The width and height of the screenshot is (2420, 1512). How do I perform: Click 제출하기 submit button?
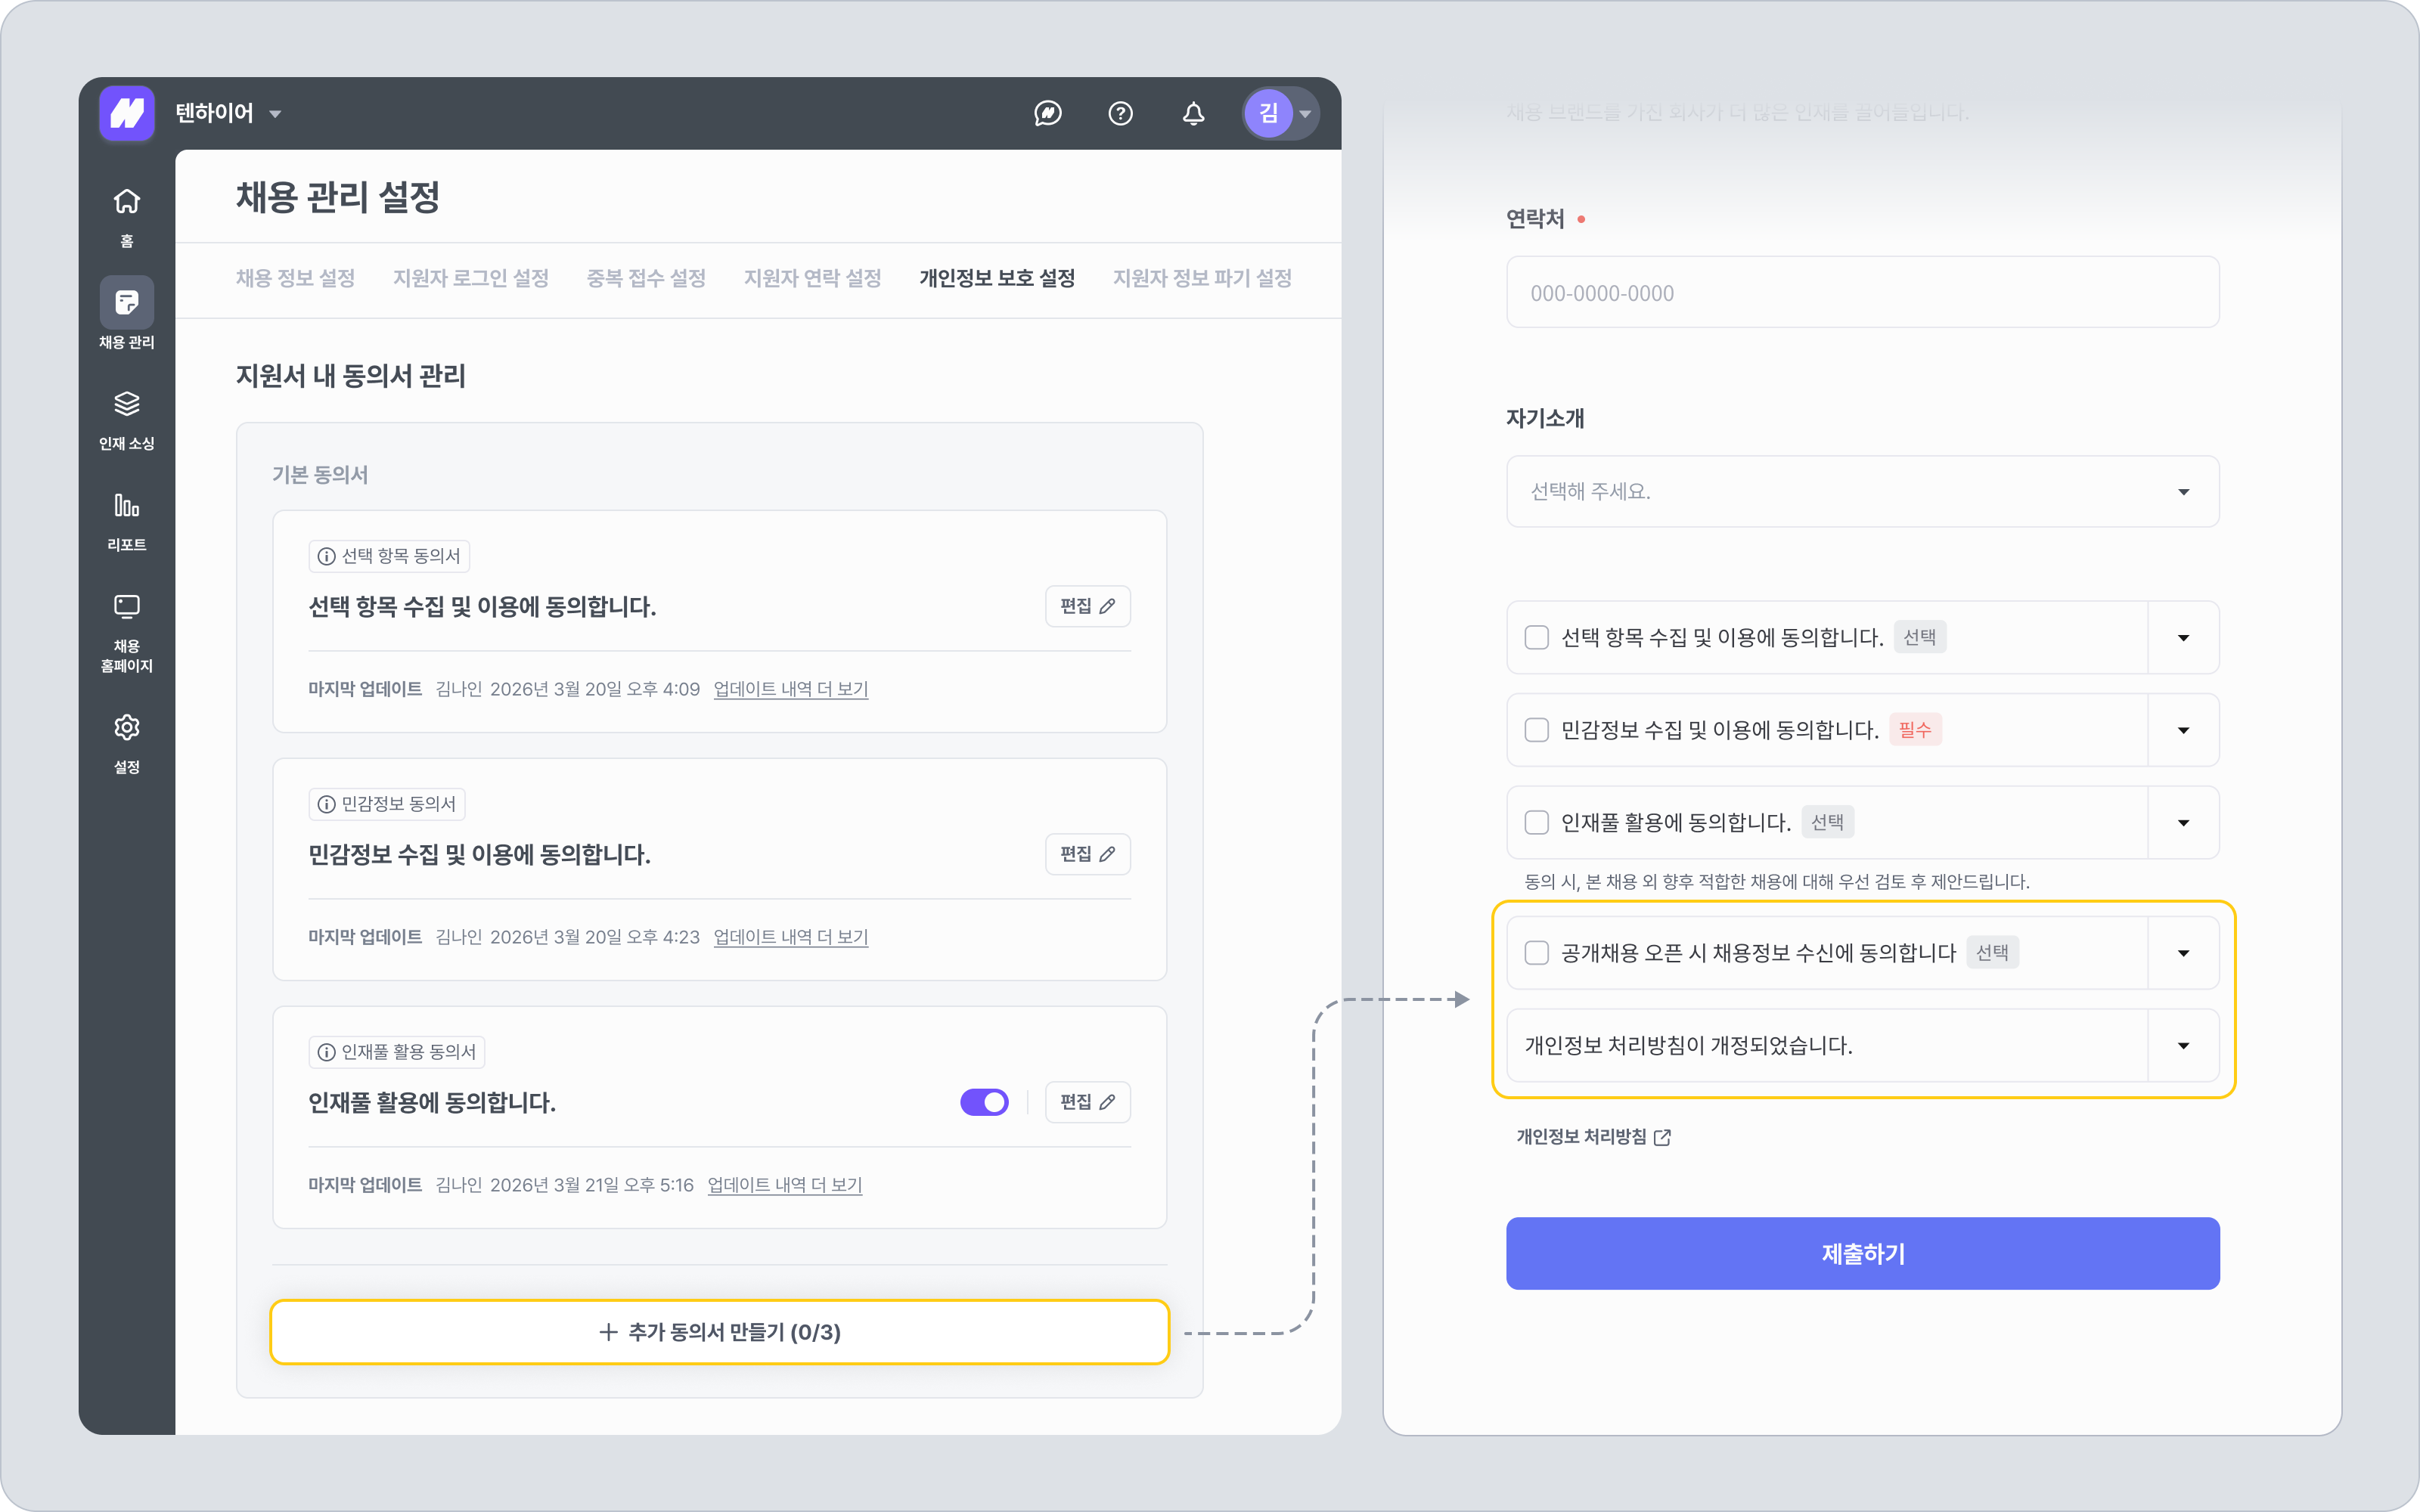click(1862, 1253)
